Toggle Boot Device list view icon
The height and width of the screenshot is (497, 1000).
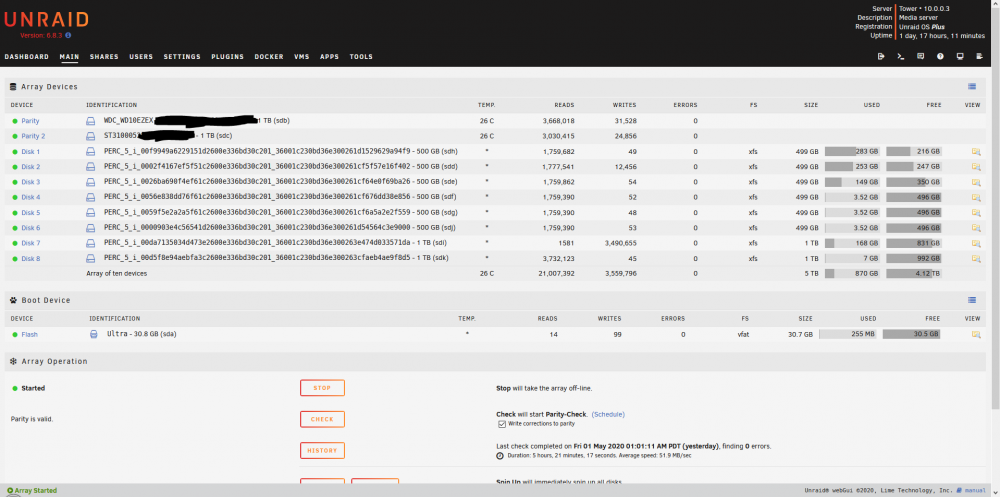[x=972, y=300]
